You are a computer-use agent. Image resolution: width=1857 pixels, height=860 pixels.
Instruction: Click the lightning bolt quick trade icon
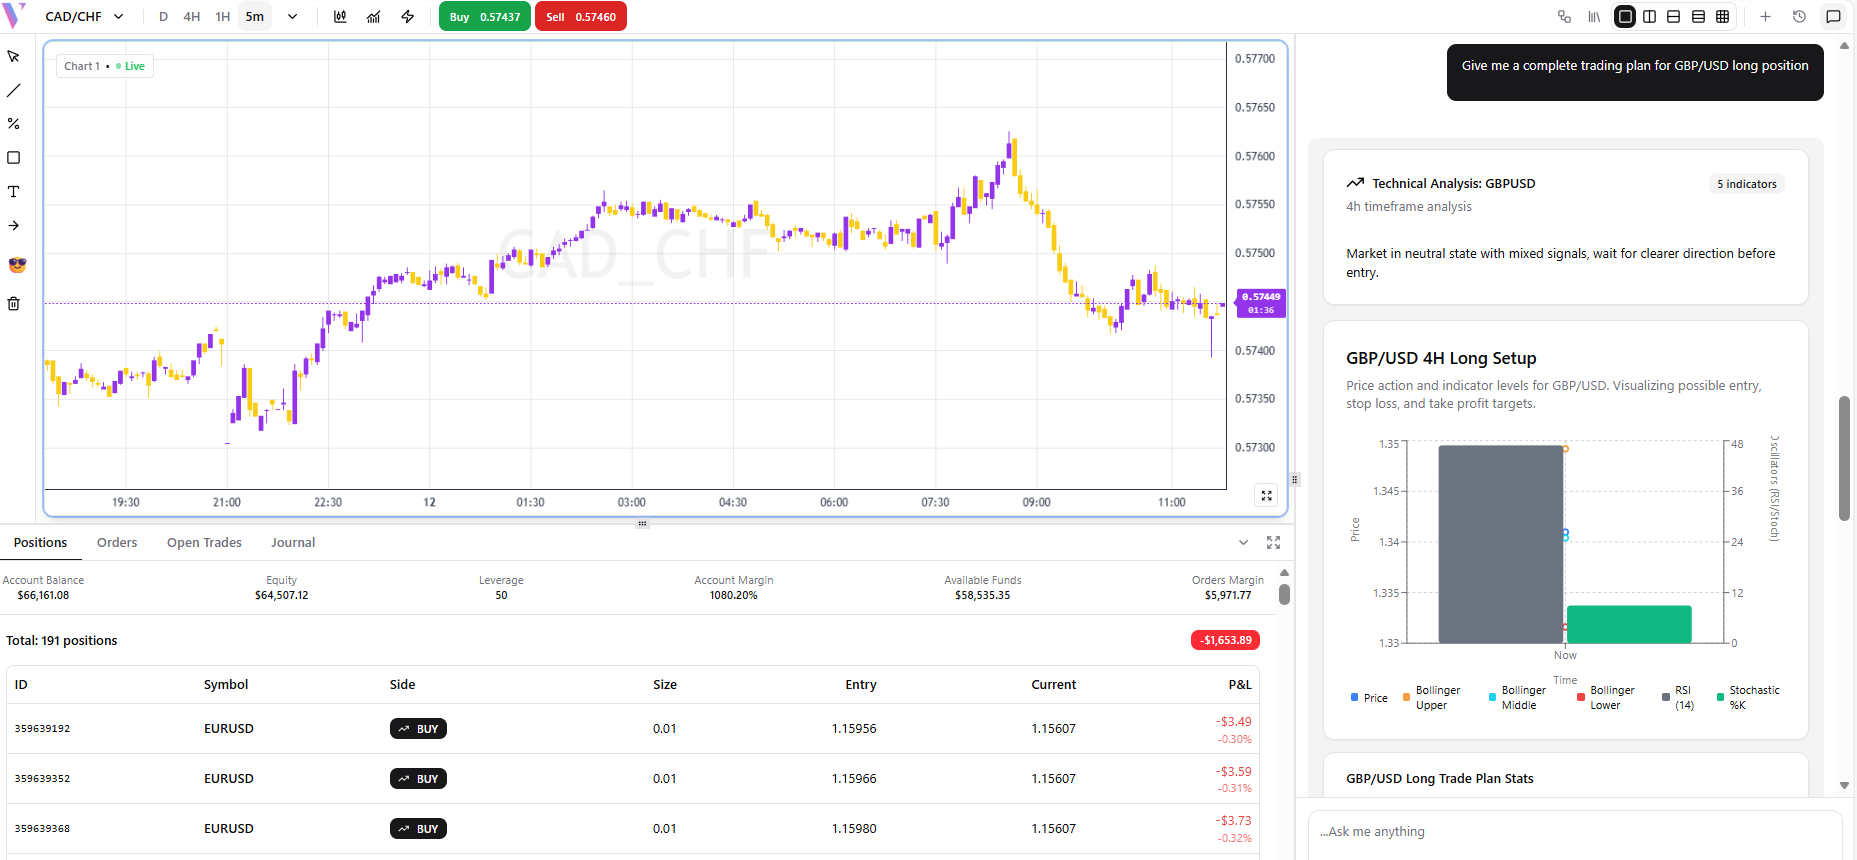(x=408, y=17)
